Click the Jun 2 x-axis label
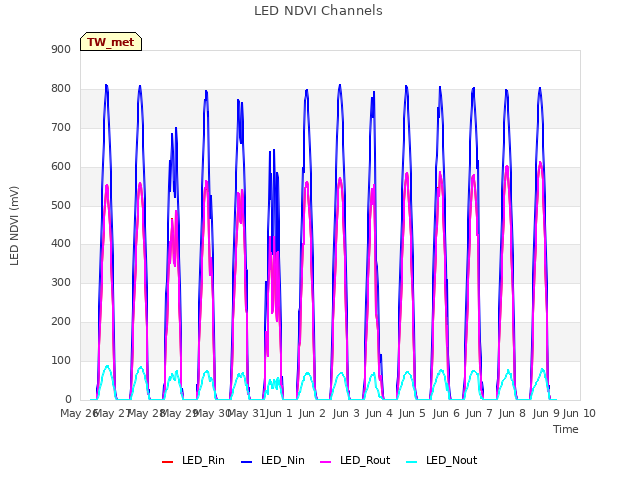The width and height of the screenshot is (640, 480). 312,413
